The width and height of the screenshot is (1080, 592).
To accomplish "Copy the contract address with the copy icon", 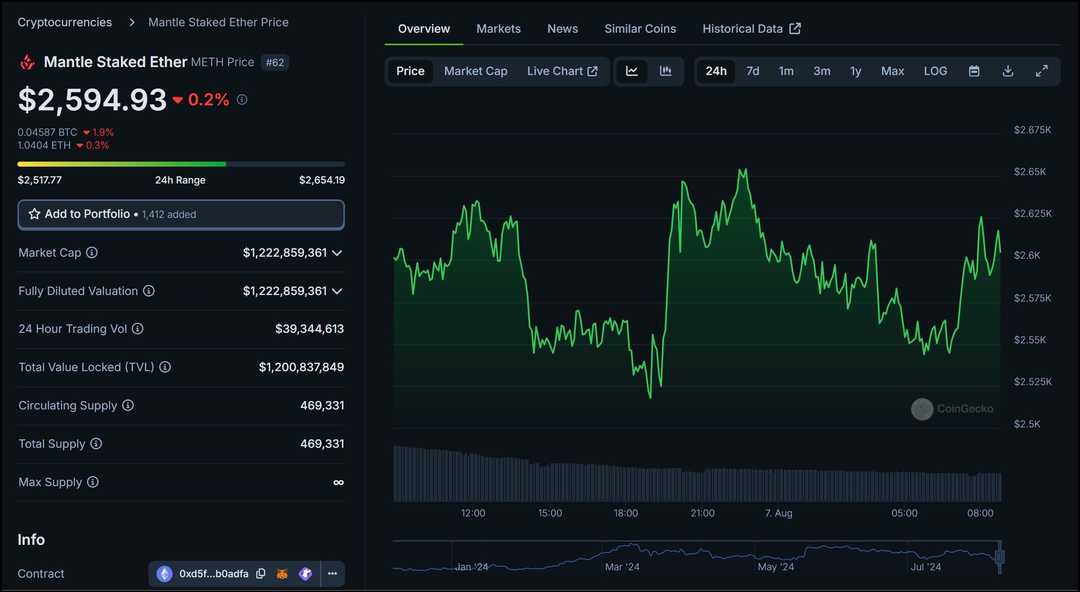I will tap(260, 573).
